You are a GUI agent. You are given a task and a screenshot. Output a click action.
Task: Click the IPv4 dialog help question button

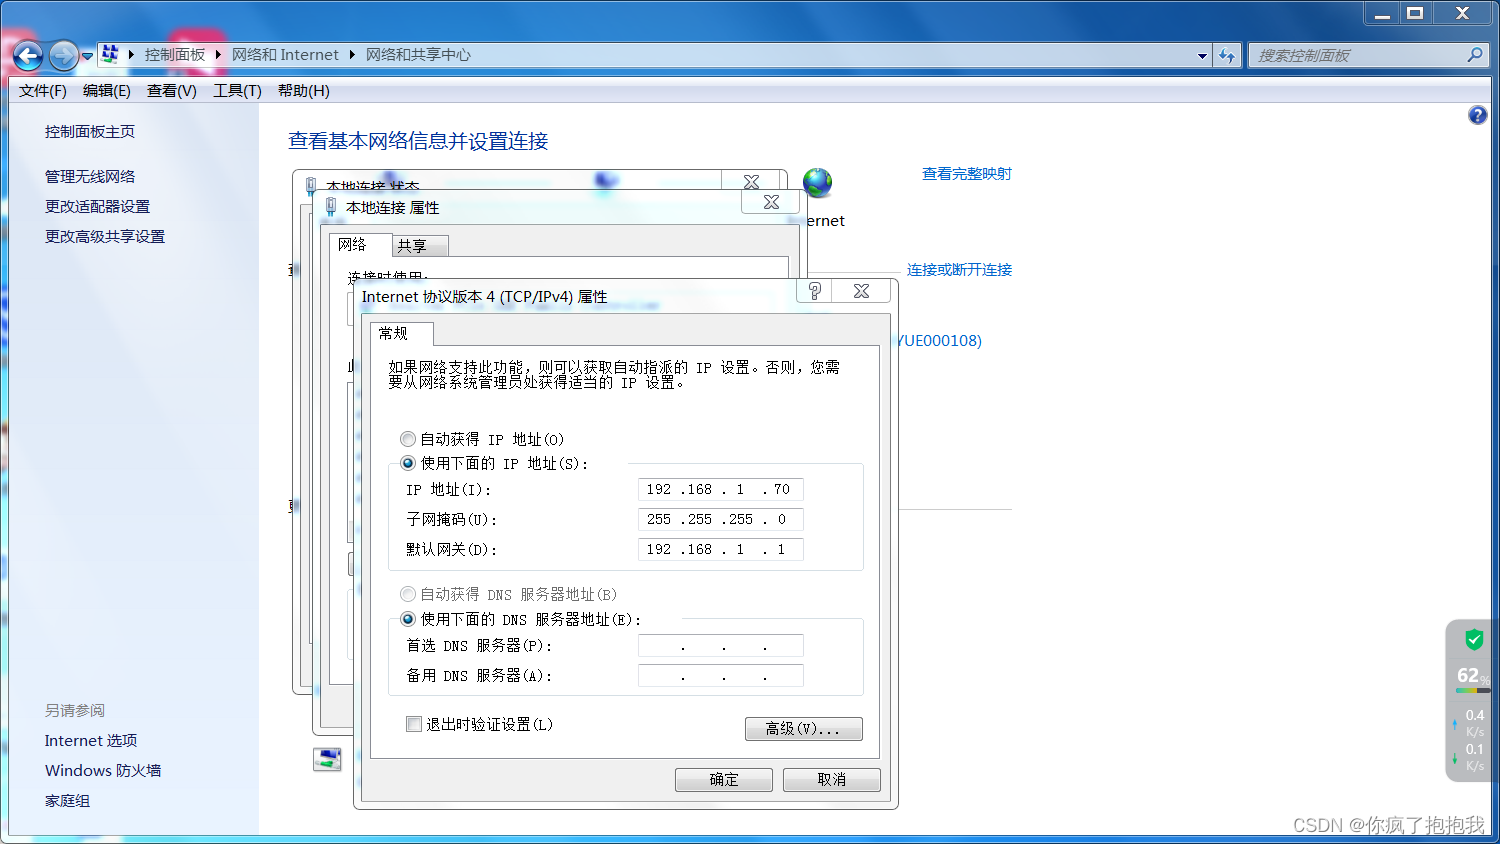815,291
